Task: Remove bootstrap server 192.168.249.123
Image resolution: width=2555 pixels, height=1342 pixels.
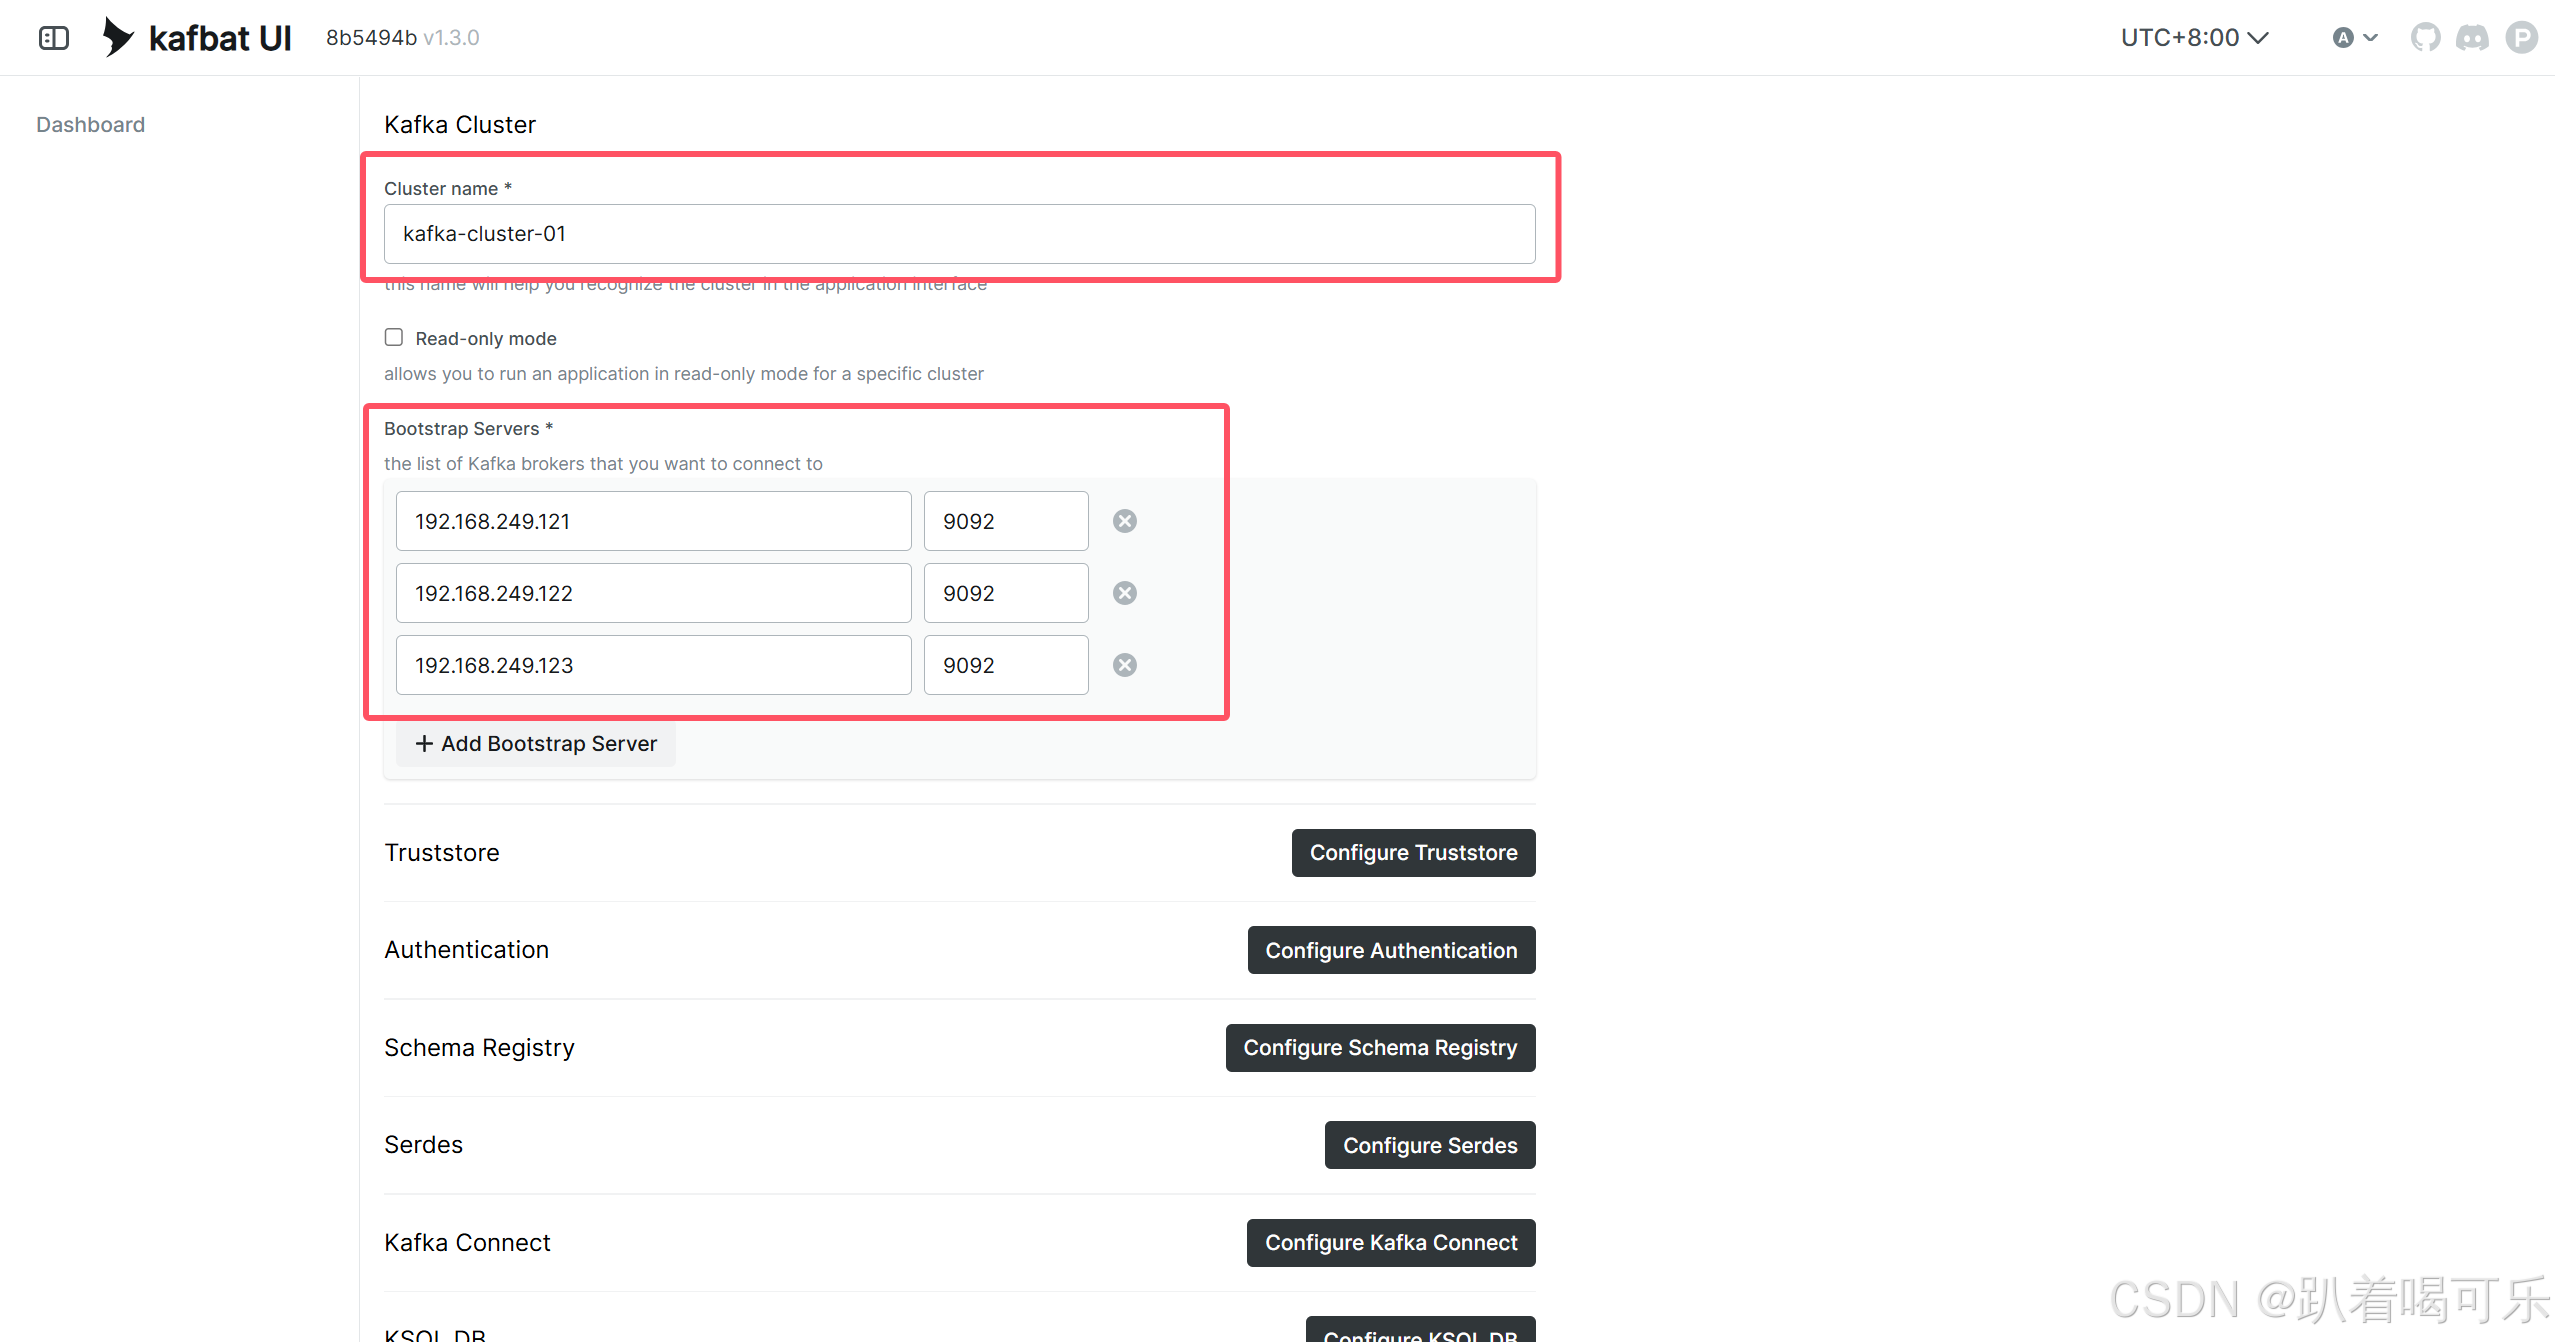Action: coord(1125,665)
